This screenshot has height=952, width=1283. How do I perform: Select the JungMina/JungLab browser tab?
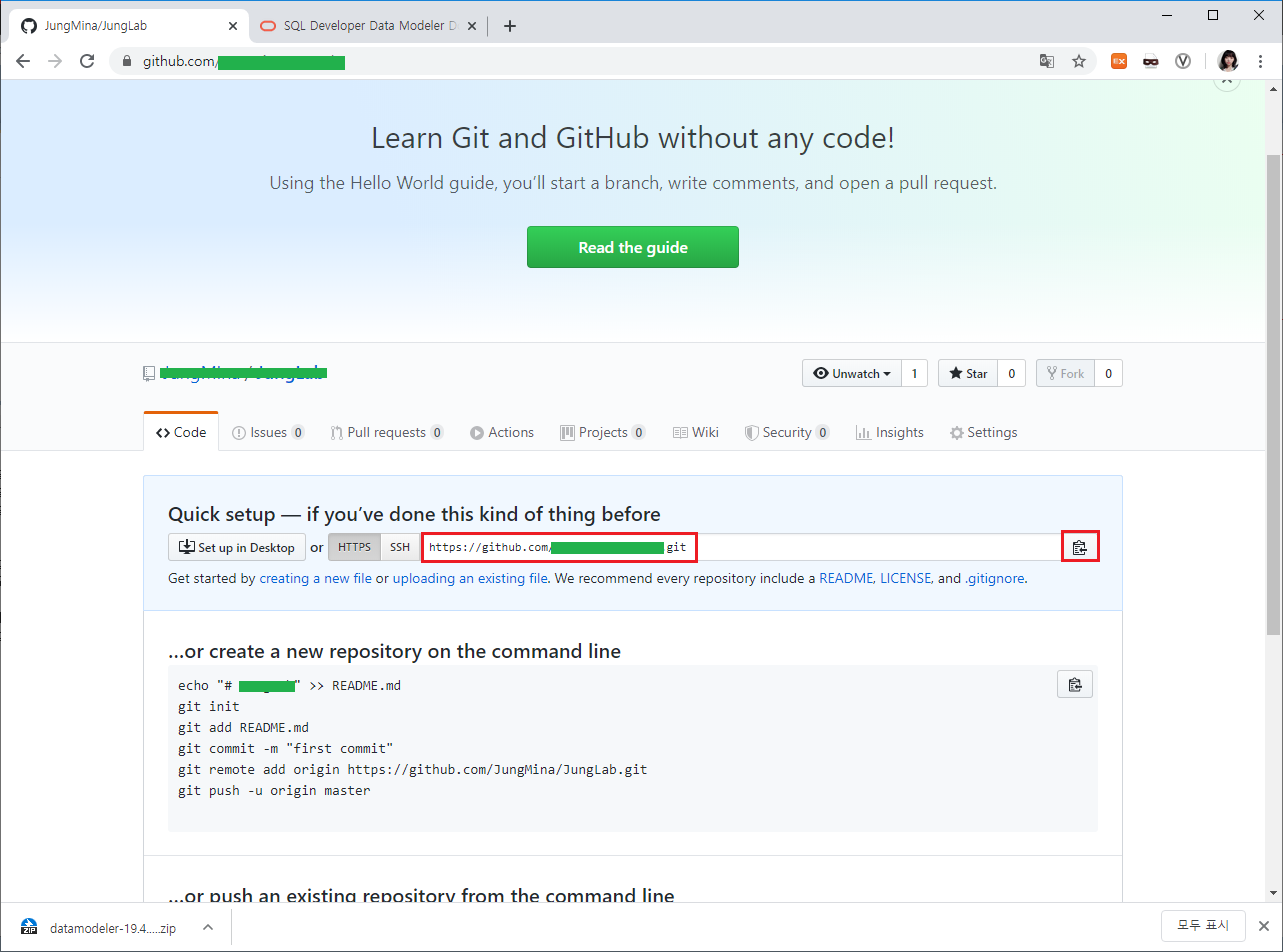[127, 26]
